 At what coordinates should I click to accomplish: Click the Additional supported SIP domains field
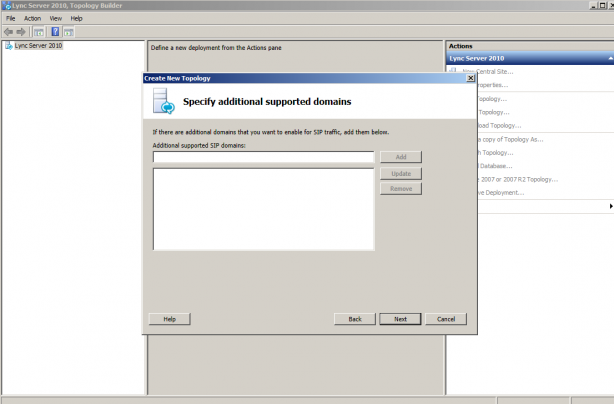264,157
